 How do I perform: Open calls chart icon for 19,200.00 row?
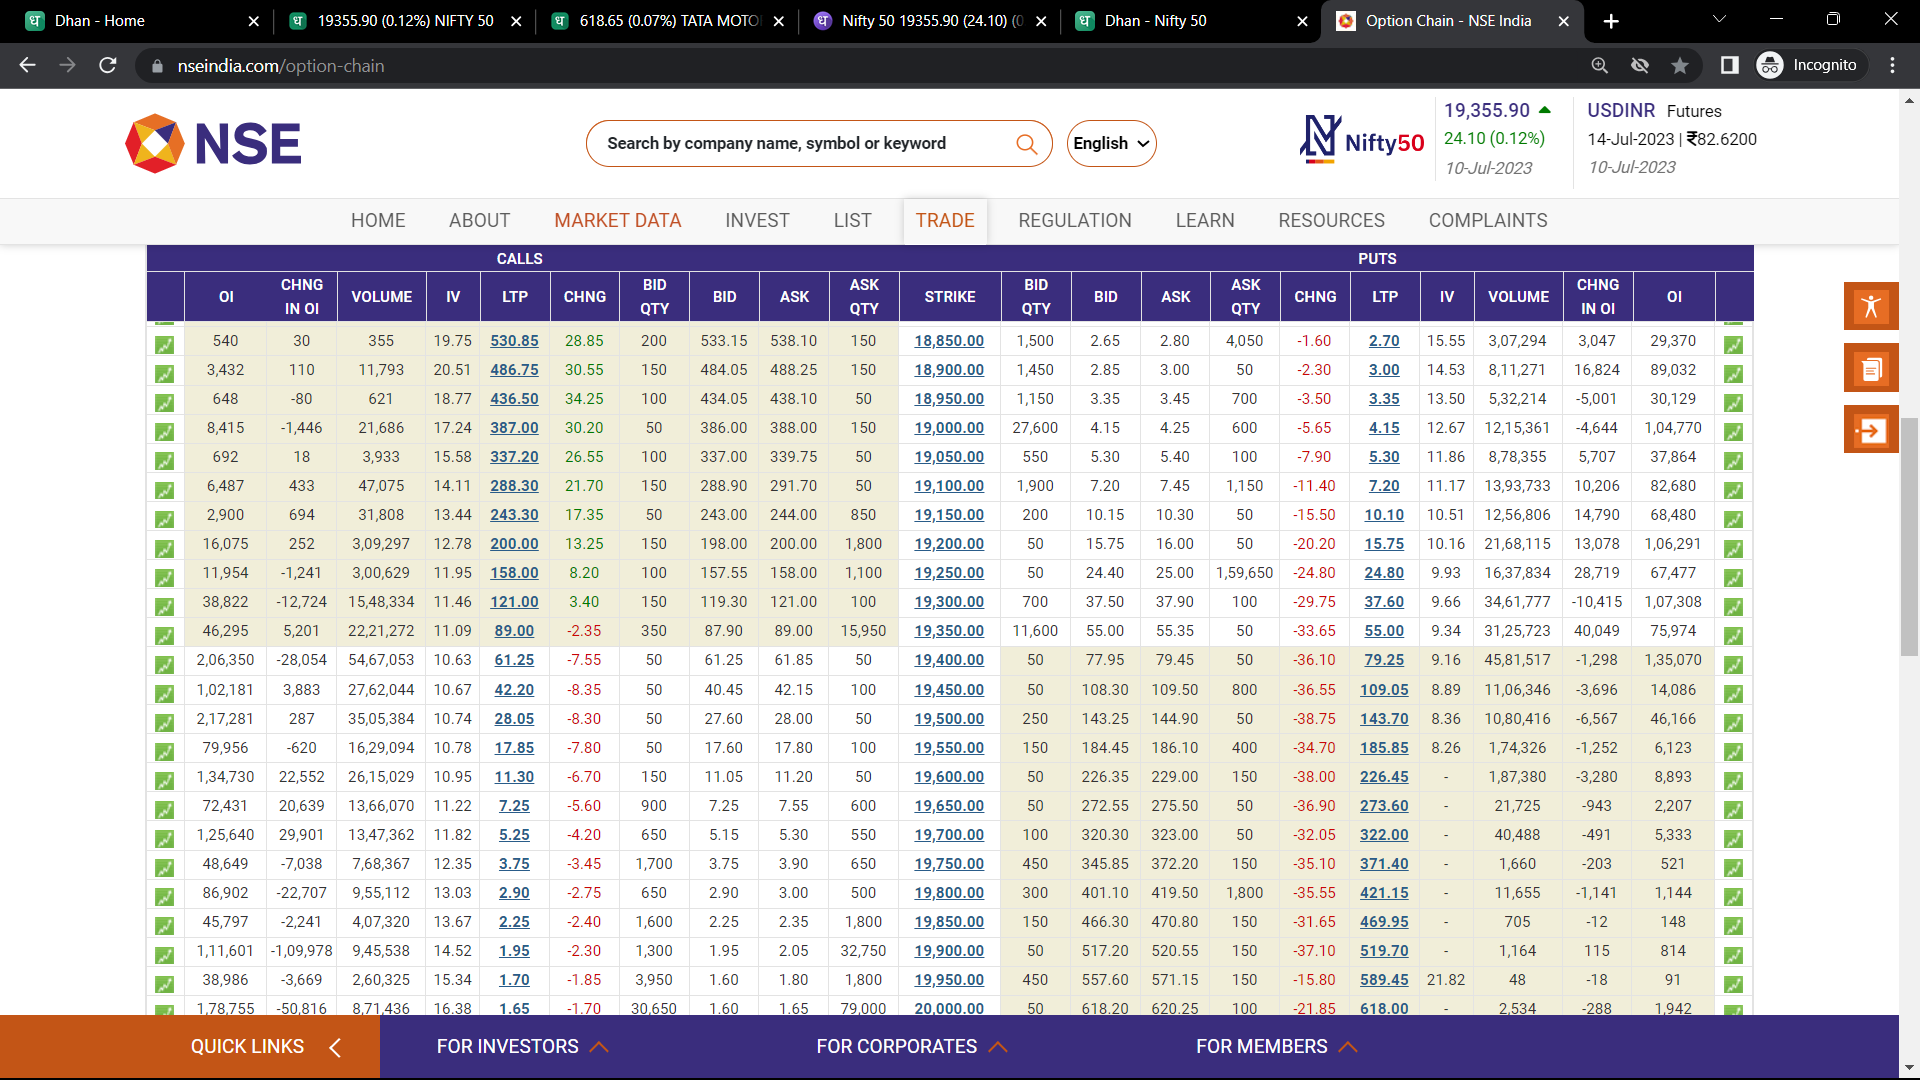pos(165,548)
